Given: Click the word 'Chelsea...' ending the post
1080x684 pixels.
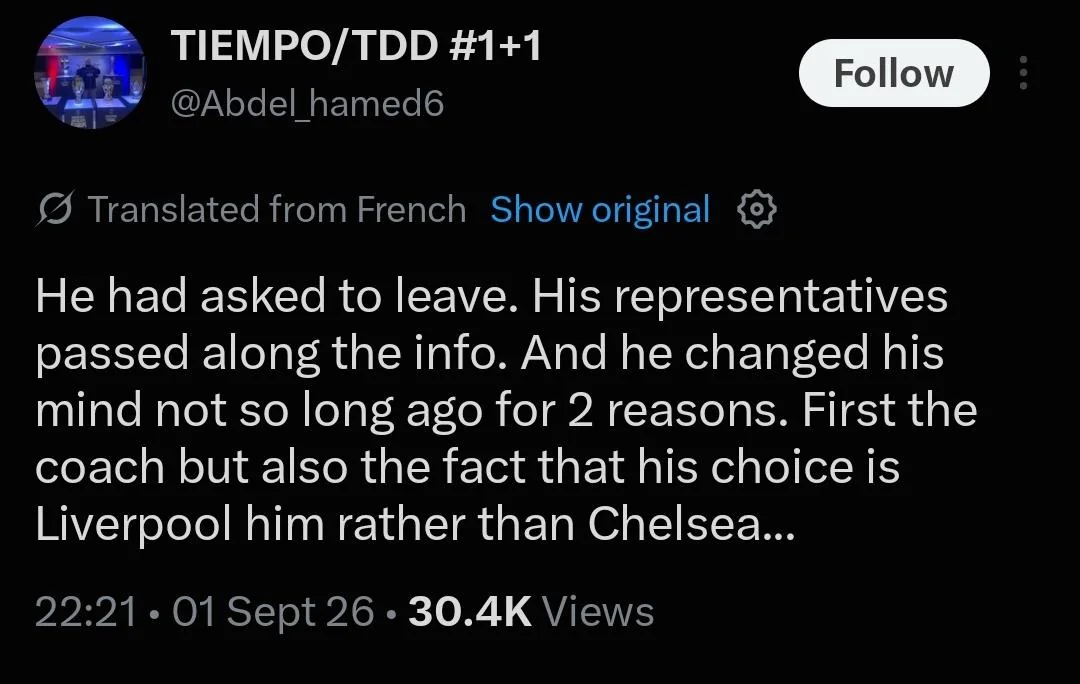Looking at the screenshot, I should coord(692,524).
